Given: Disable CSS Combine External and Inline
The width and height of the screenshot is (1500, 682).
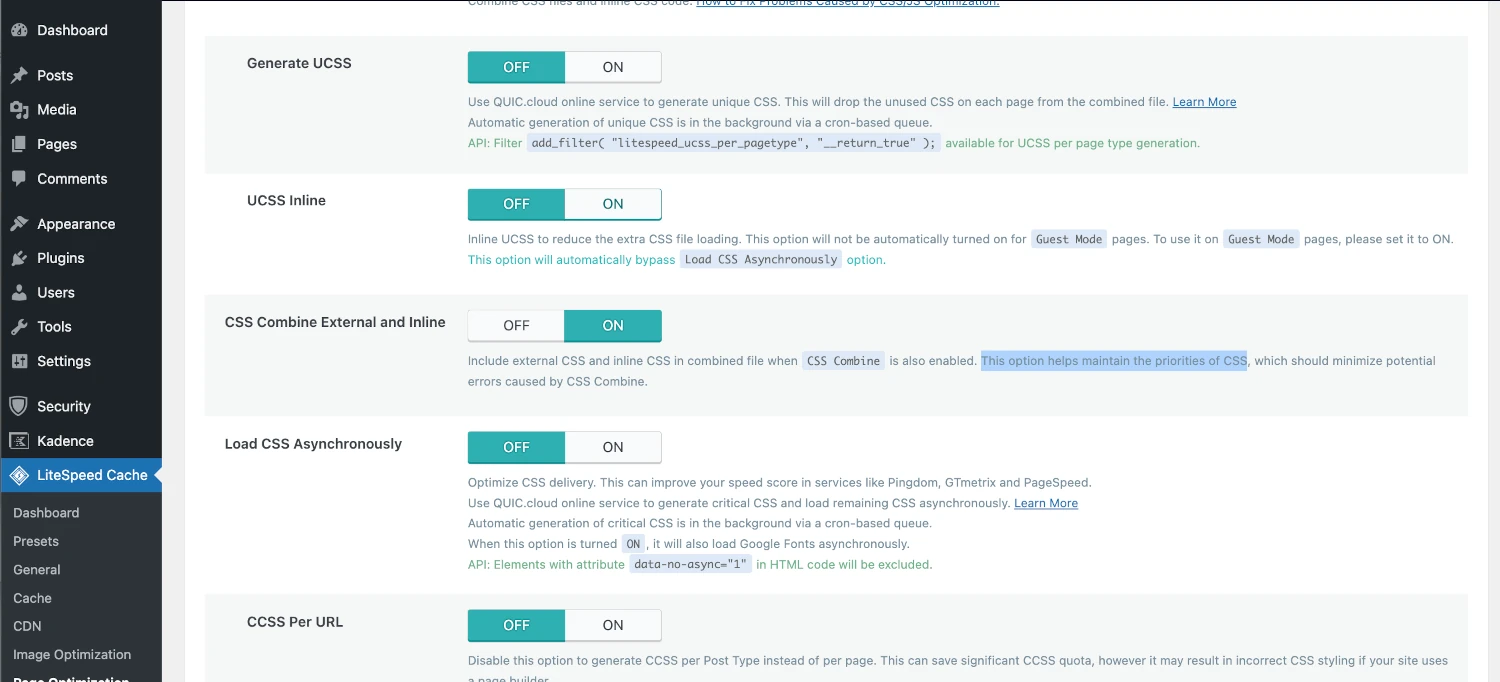Looking at the screenshot, I should point(516,326).
